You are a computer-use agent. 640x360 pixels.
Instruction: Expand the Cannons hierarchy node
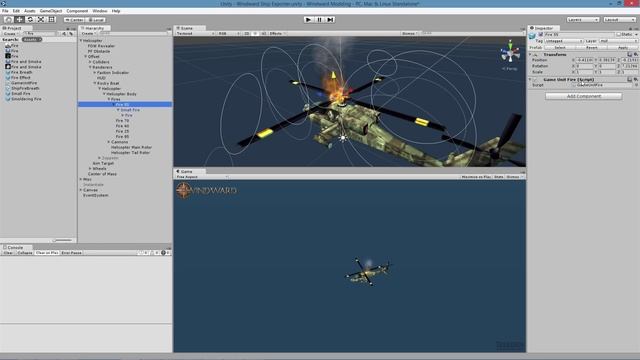click(x=109, y=142)
